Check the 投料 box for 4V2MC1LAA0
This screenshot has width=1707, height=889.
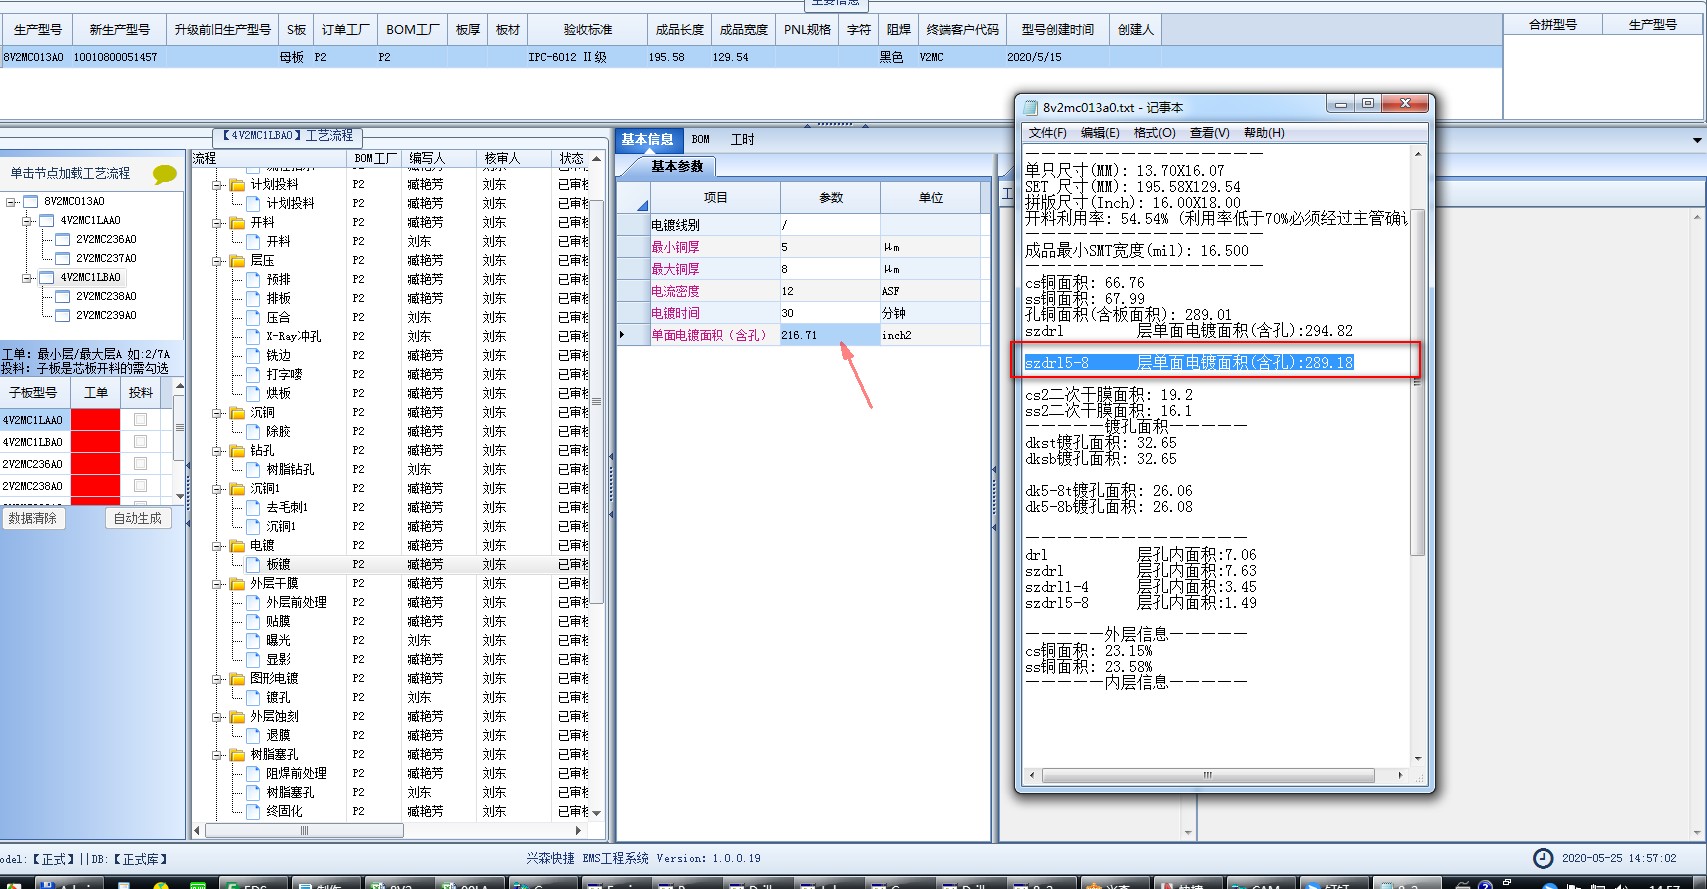[141, 420]
